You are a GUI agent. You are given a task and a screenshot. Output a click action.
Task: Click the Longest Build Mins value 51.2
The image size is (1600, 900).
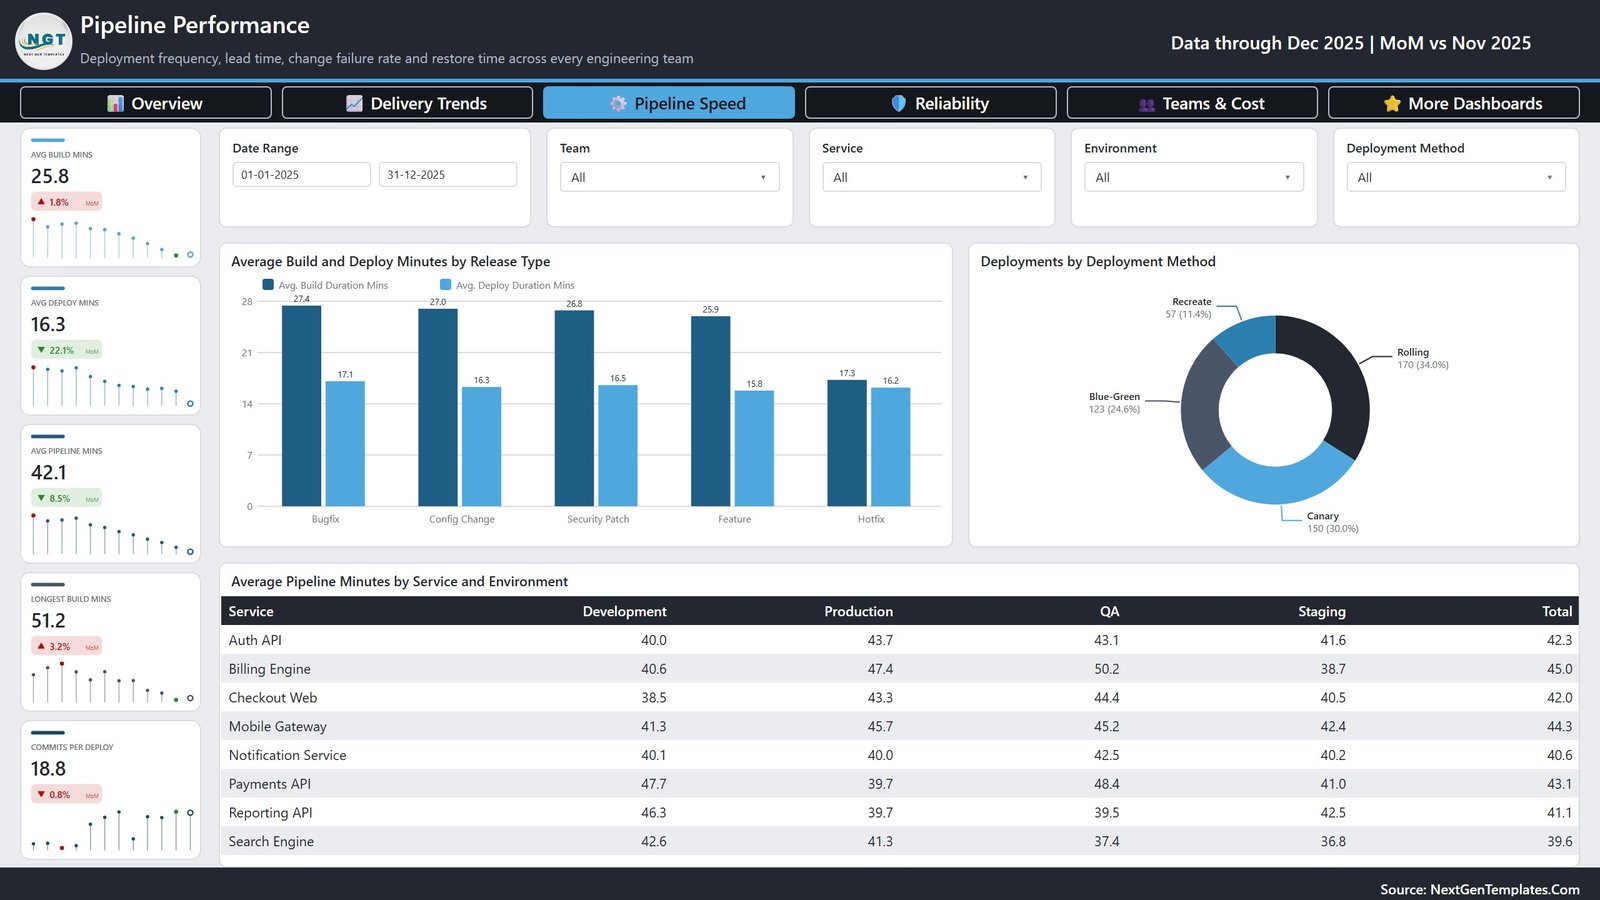[48, 620]
